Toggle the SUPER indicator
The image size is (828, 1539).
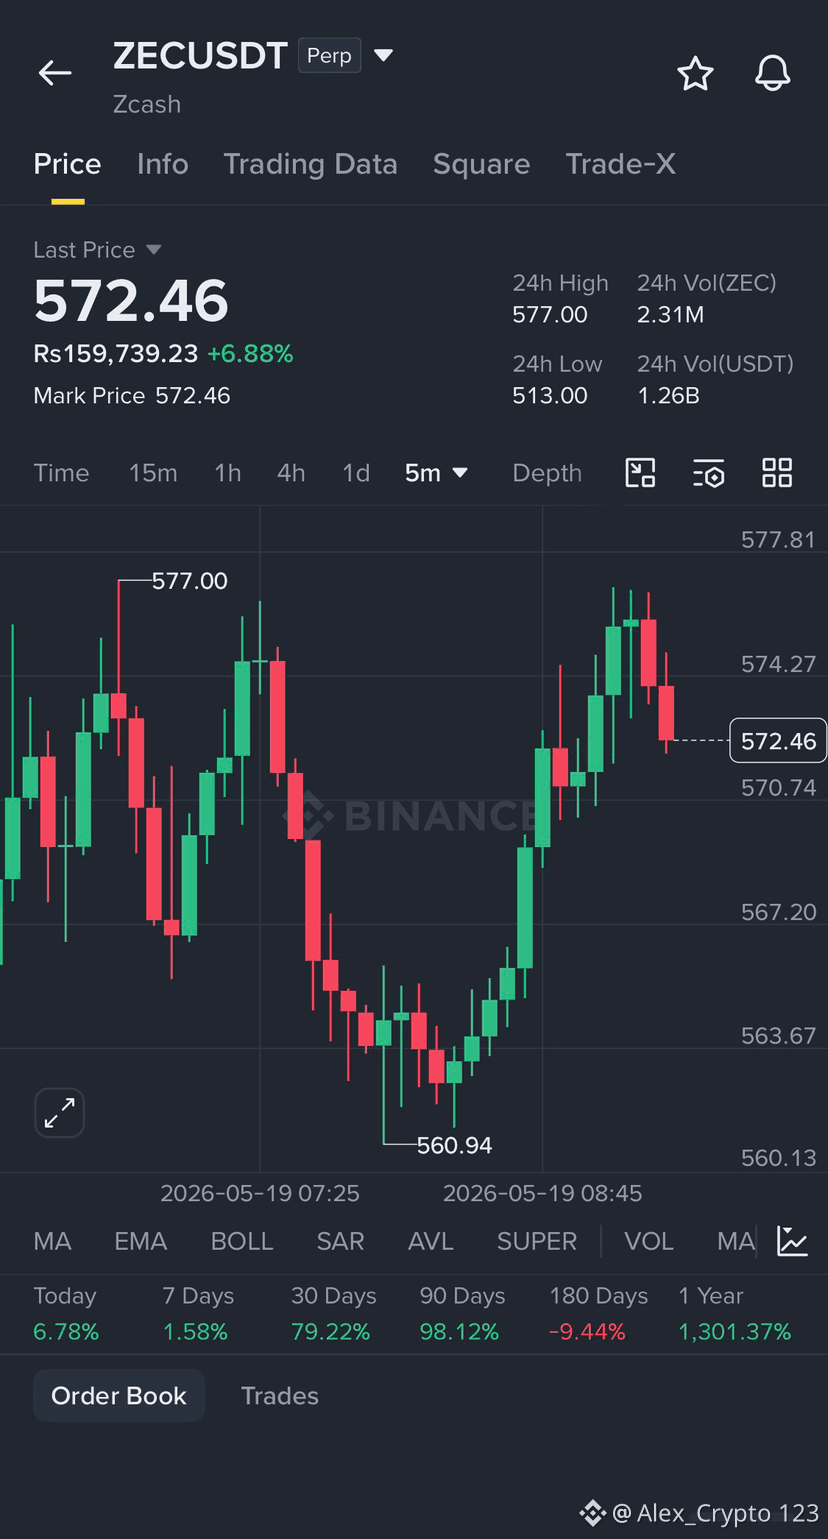click(x=537, y=1241)
